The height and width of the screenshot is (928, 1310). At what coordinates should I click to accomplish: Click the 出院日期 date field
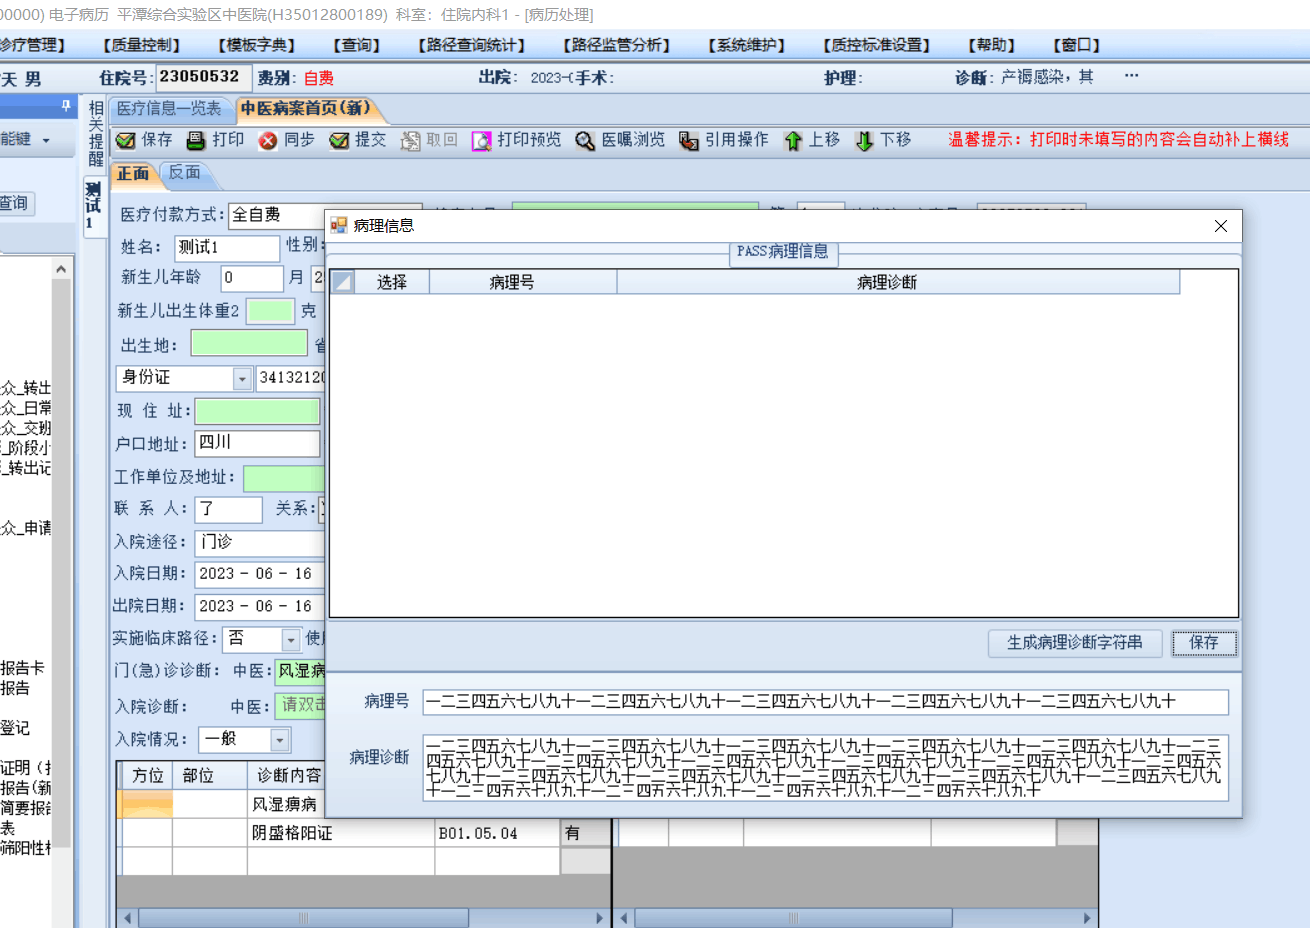260,606
